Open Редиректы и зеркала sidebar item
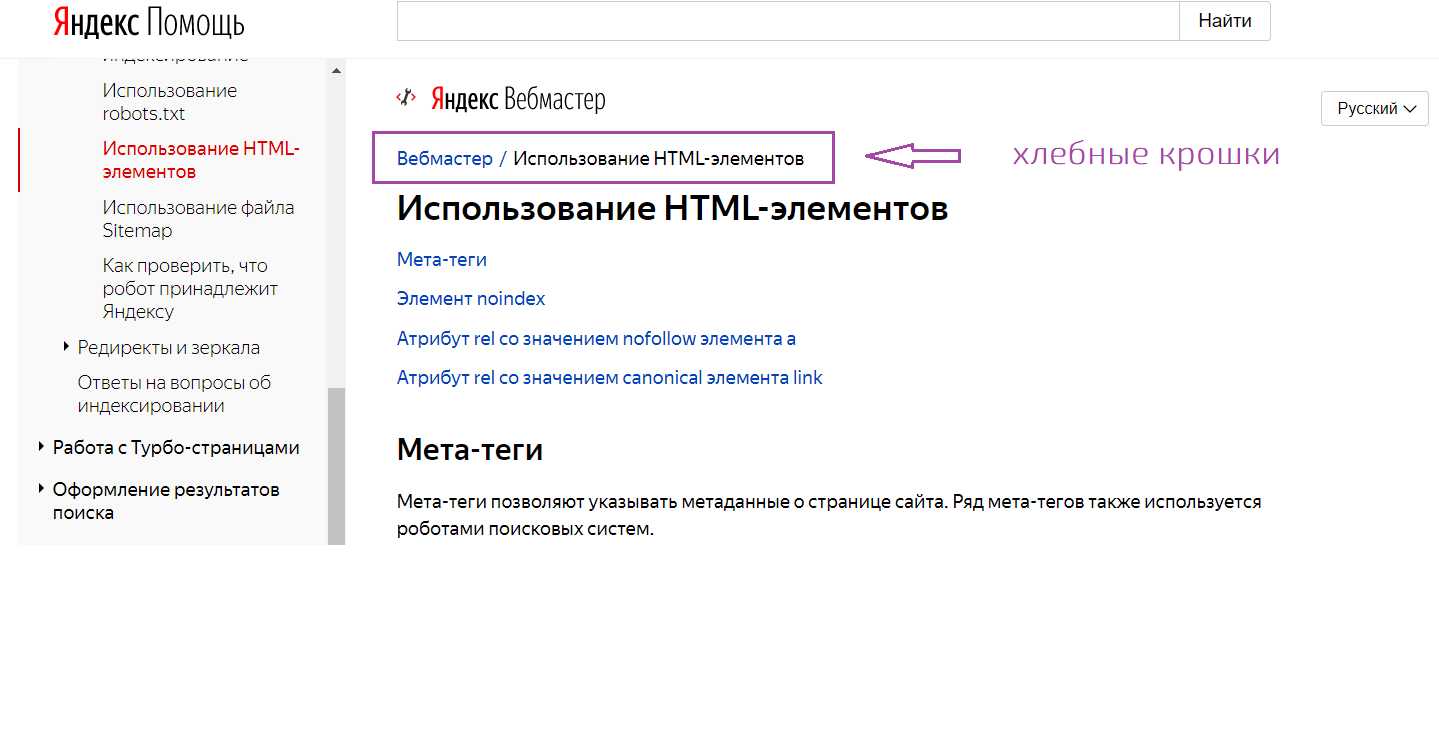 click(169, 347)
